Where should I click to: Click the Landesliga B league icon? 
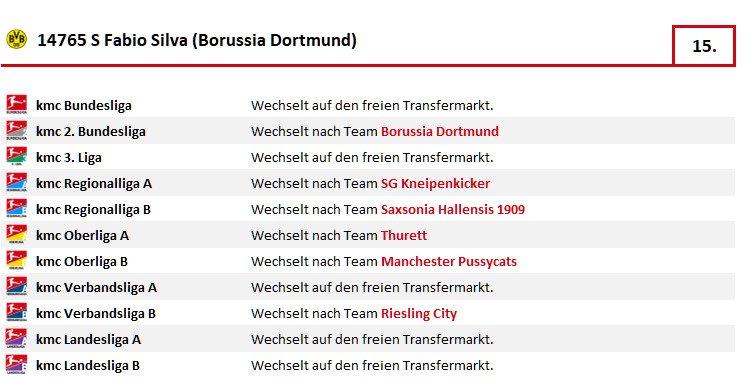pos(16,364)
